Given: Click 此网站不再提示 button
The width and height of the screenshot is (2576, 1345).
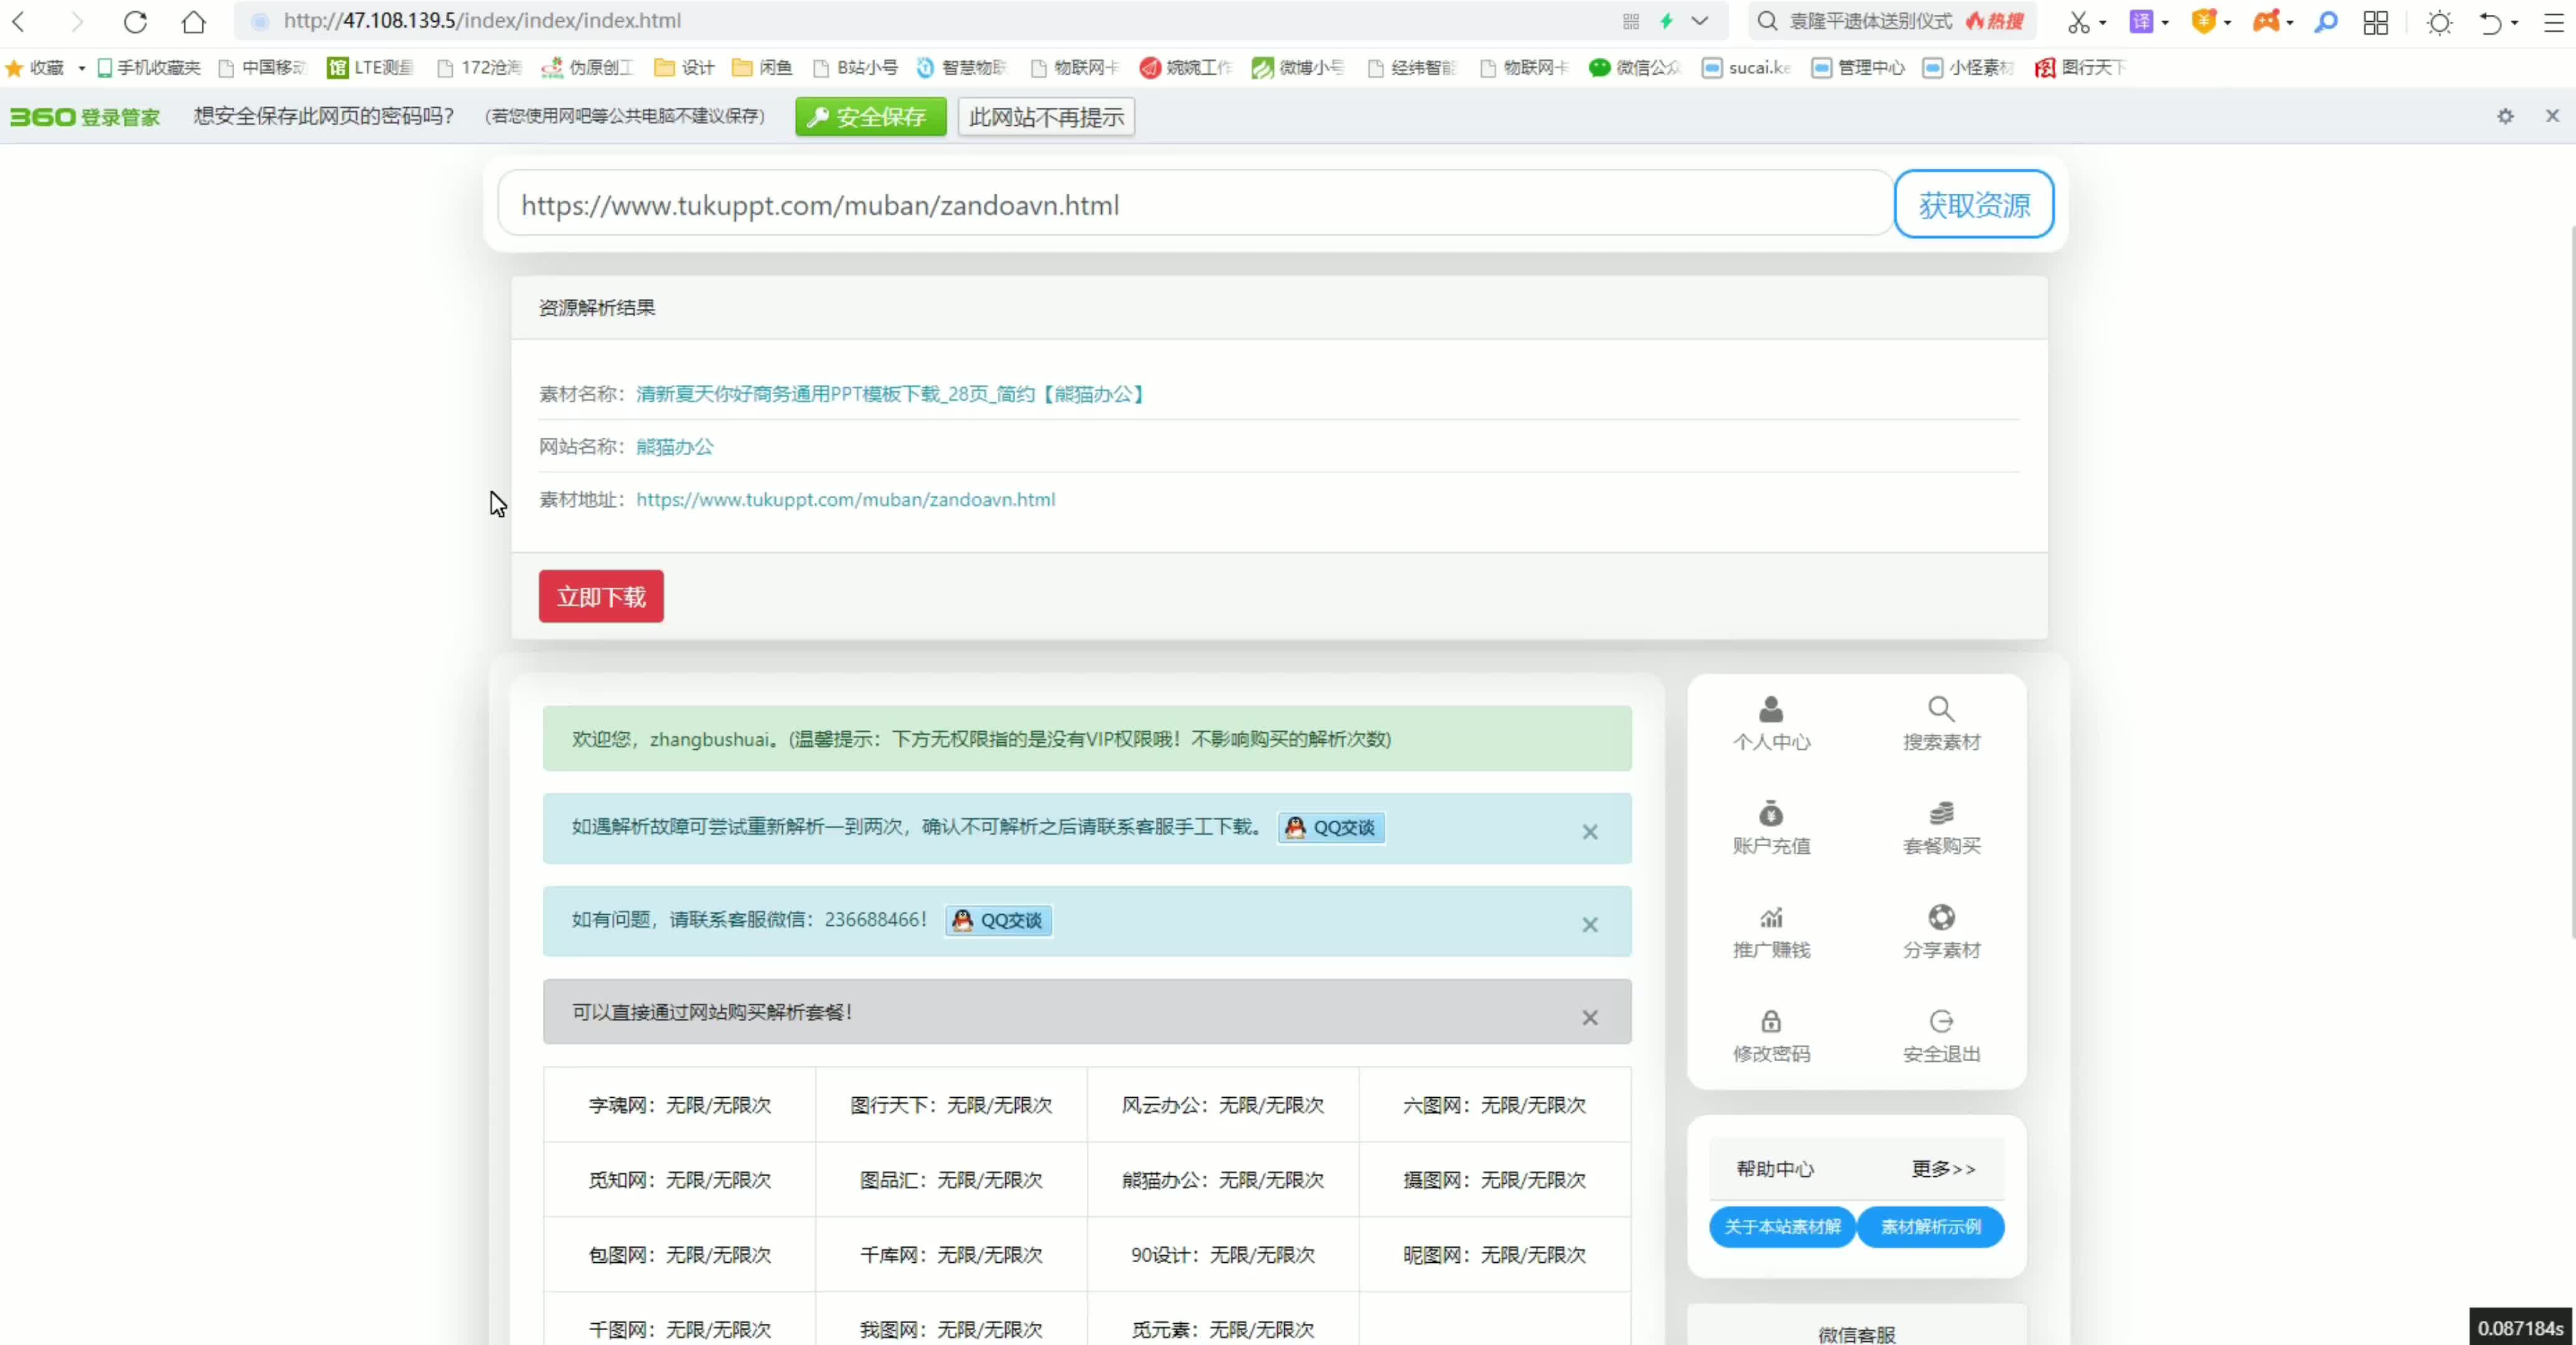Looking at the screenshot, I should click(x=1046, y=117).
